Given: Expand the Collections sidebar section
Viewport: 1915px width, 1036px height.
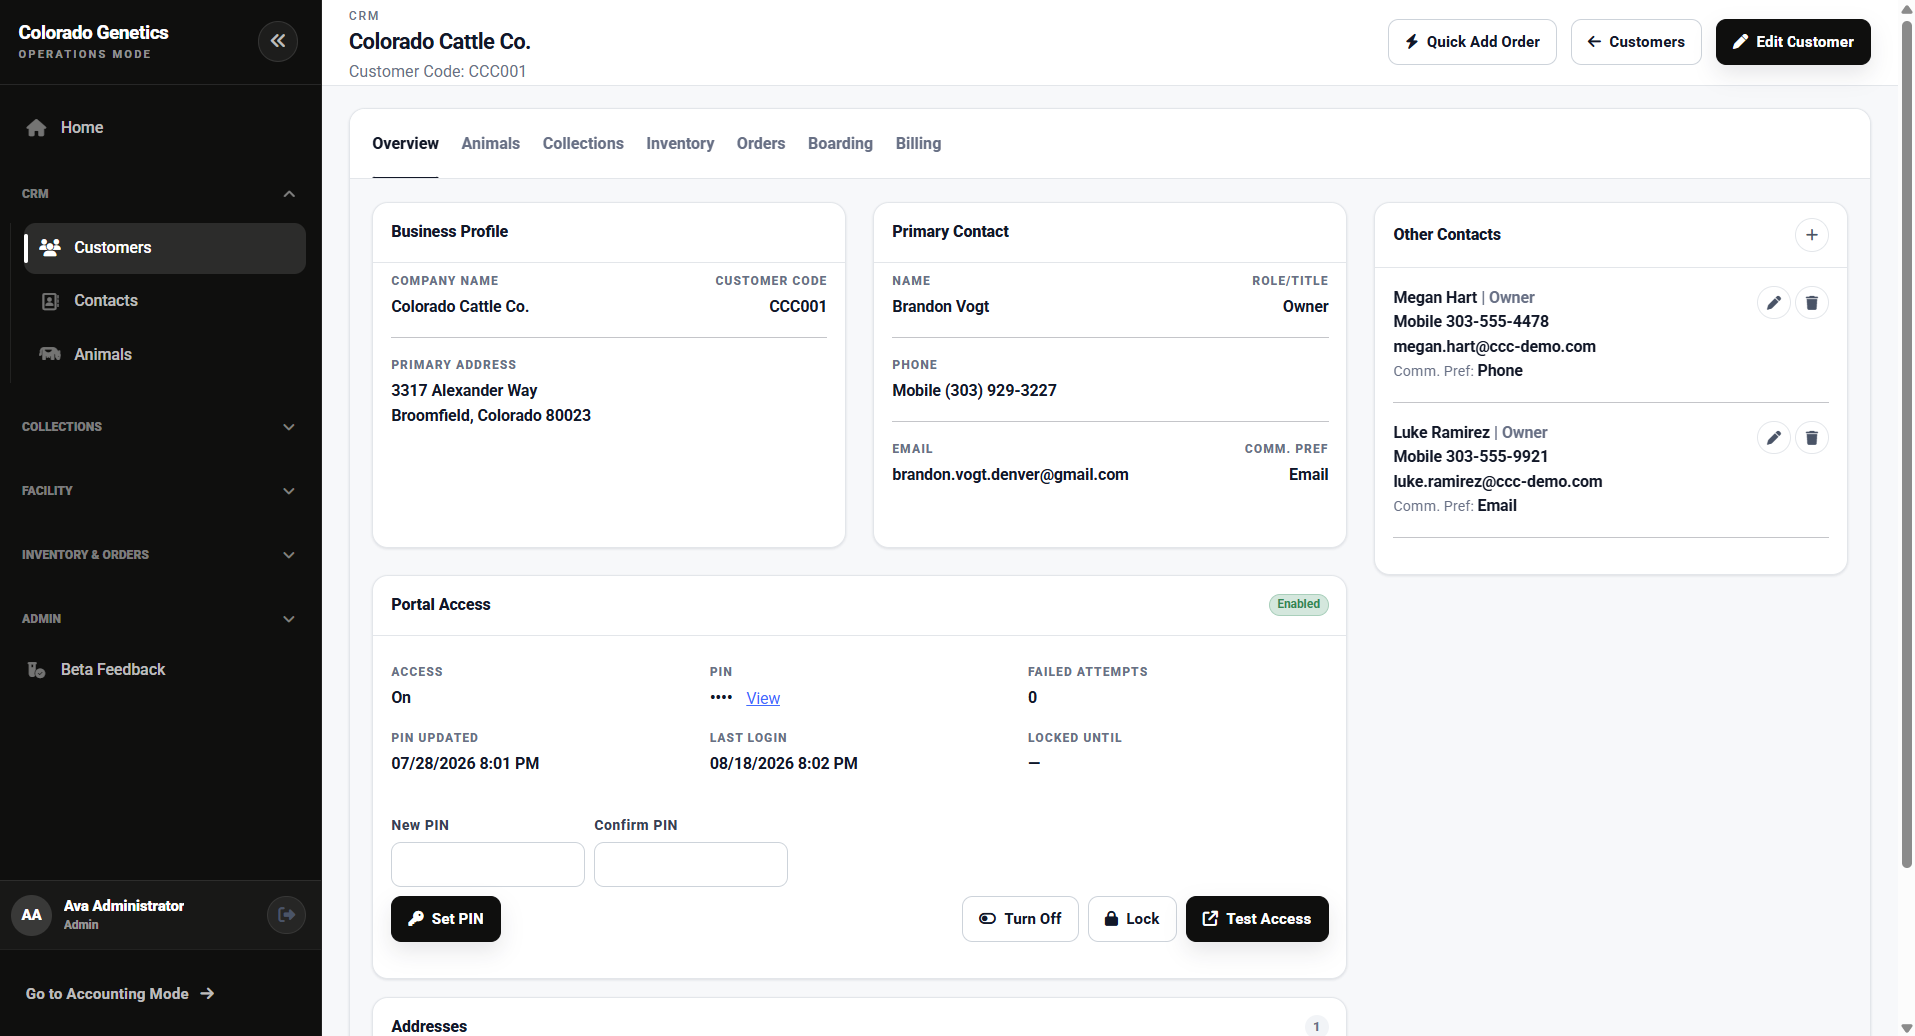Looking at the screenshot, I should [x=160, y=427].
